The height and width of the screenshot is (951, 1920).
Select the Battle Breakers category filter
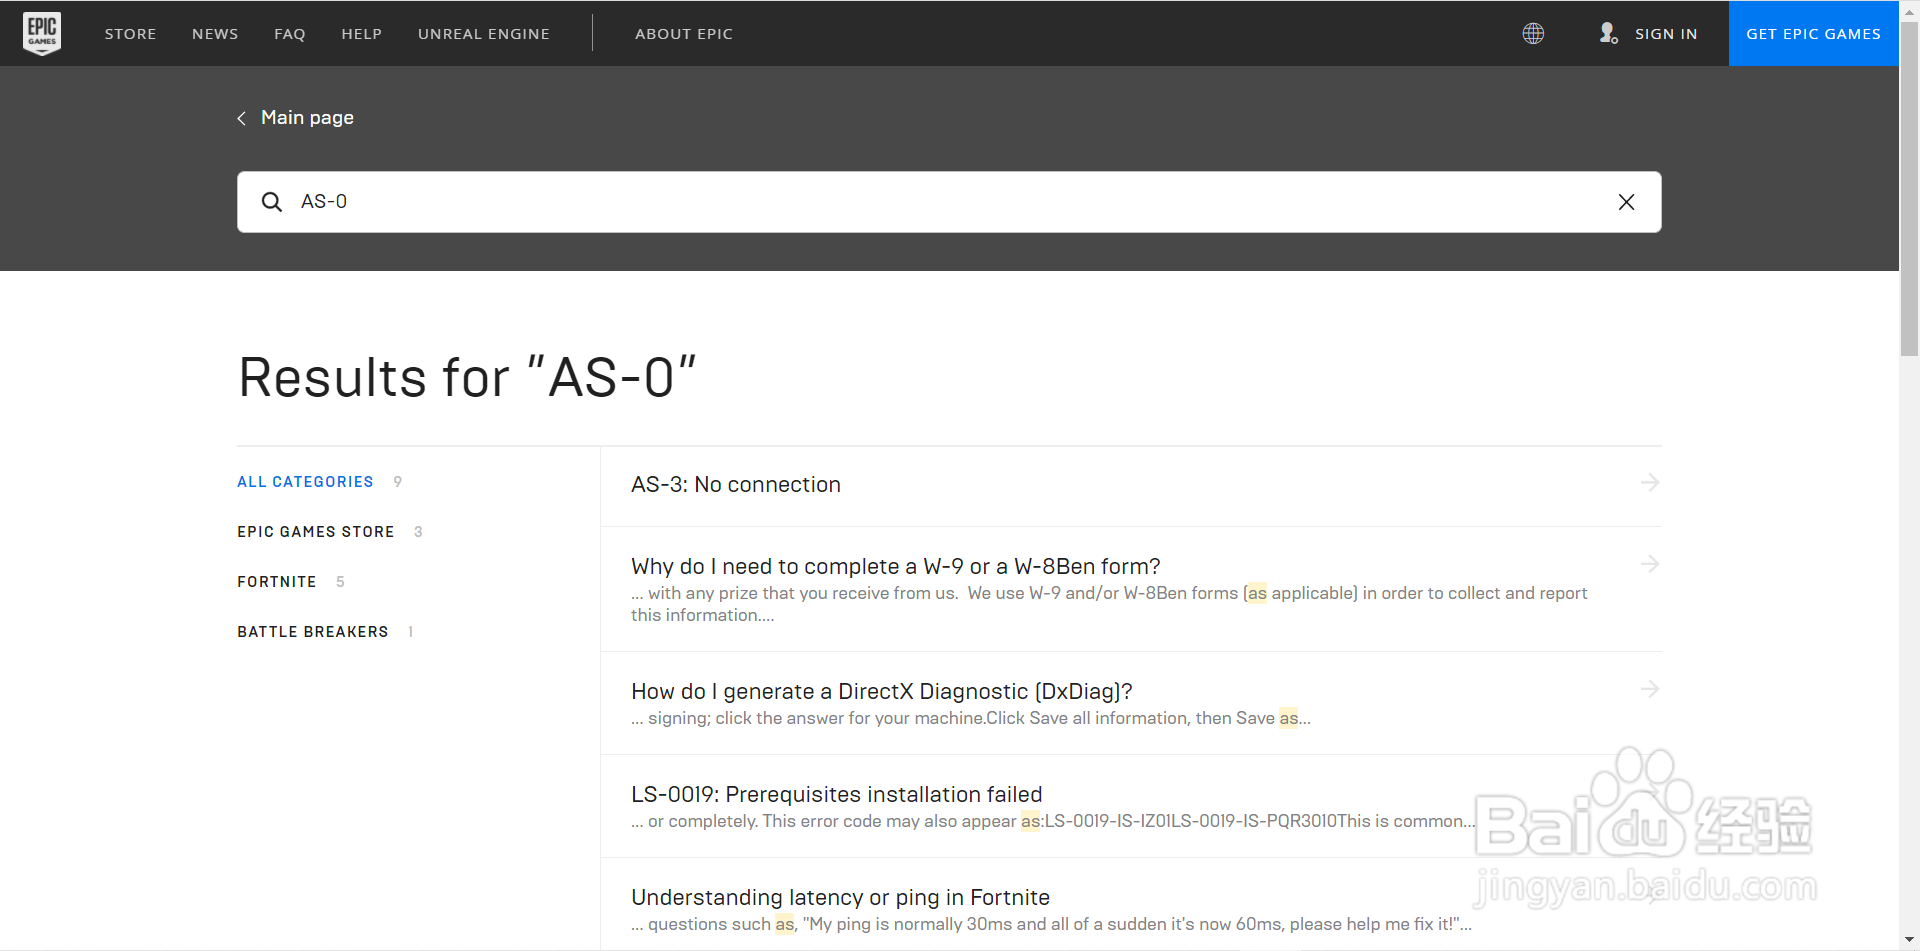[312, 632]
